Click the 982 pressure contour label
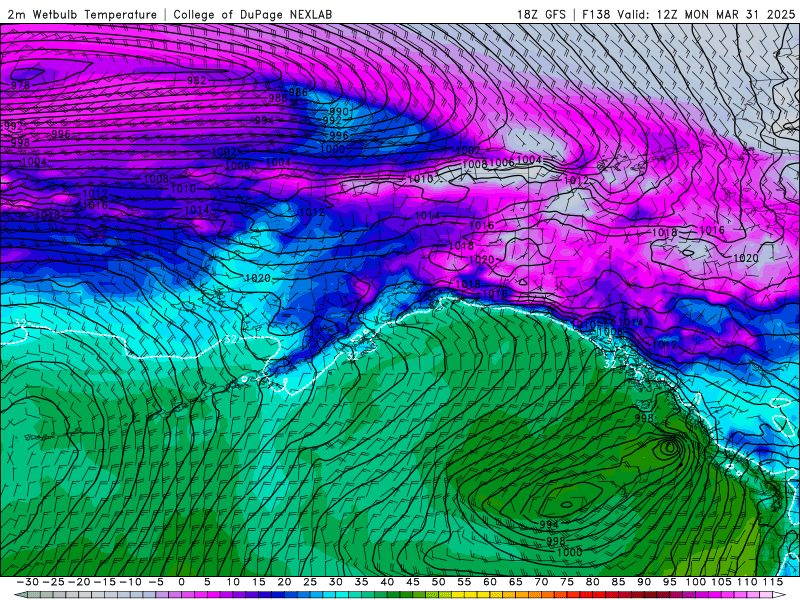 196,80
